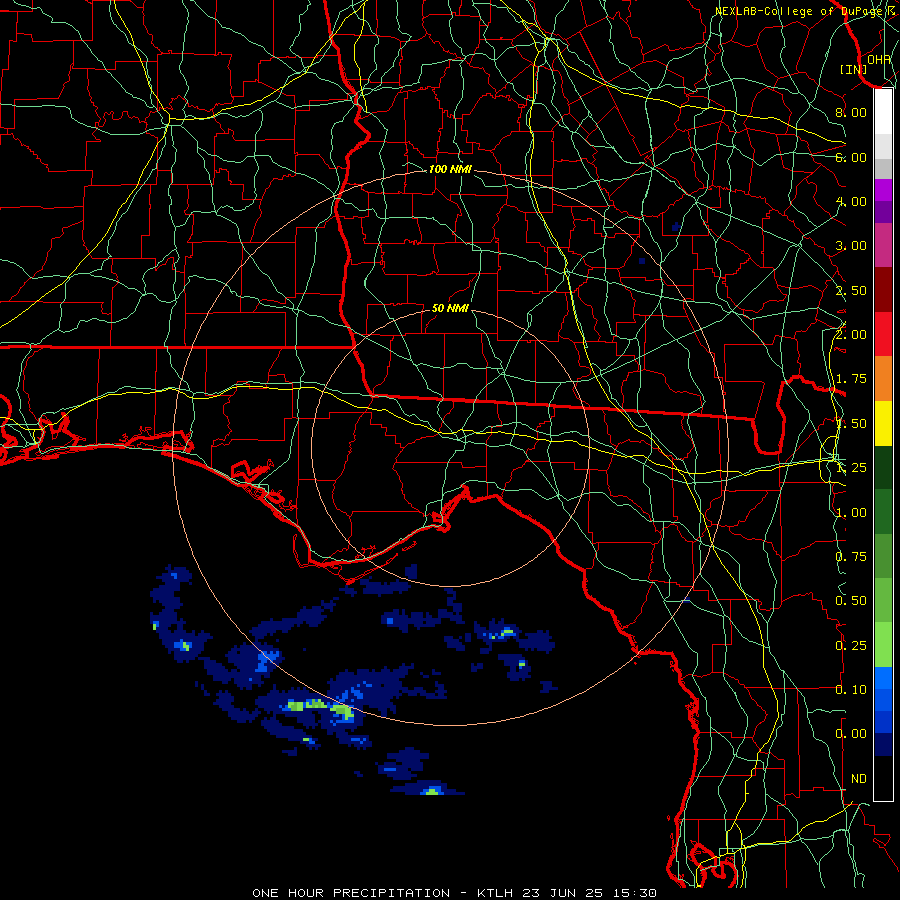
Task: Select the 2.00 legend value
Action: (x=851, y=335)
